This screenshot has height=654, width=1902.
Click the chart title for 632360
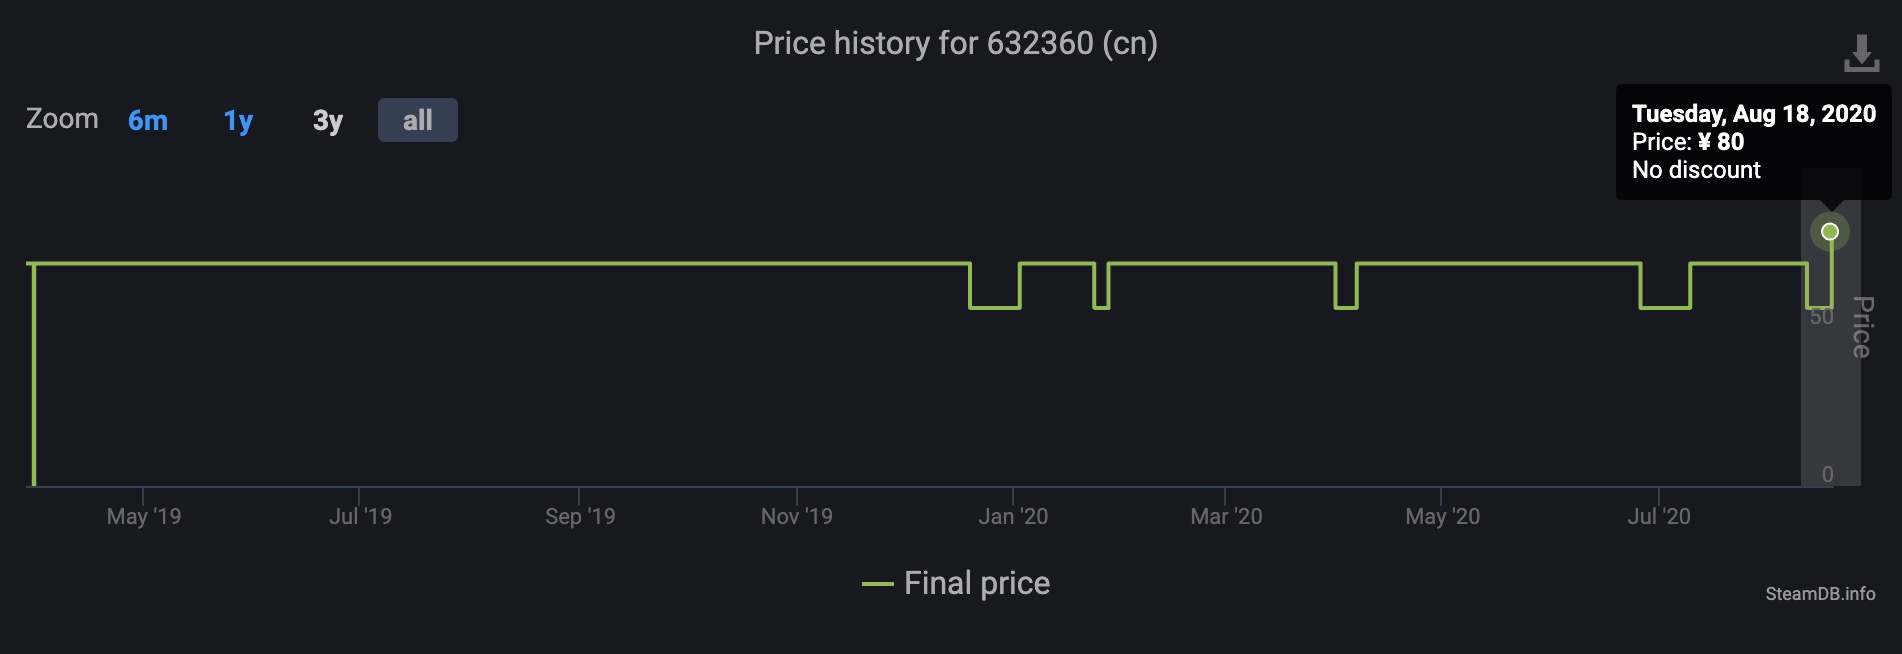955,43
